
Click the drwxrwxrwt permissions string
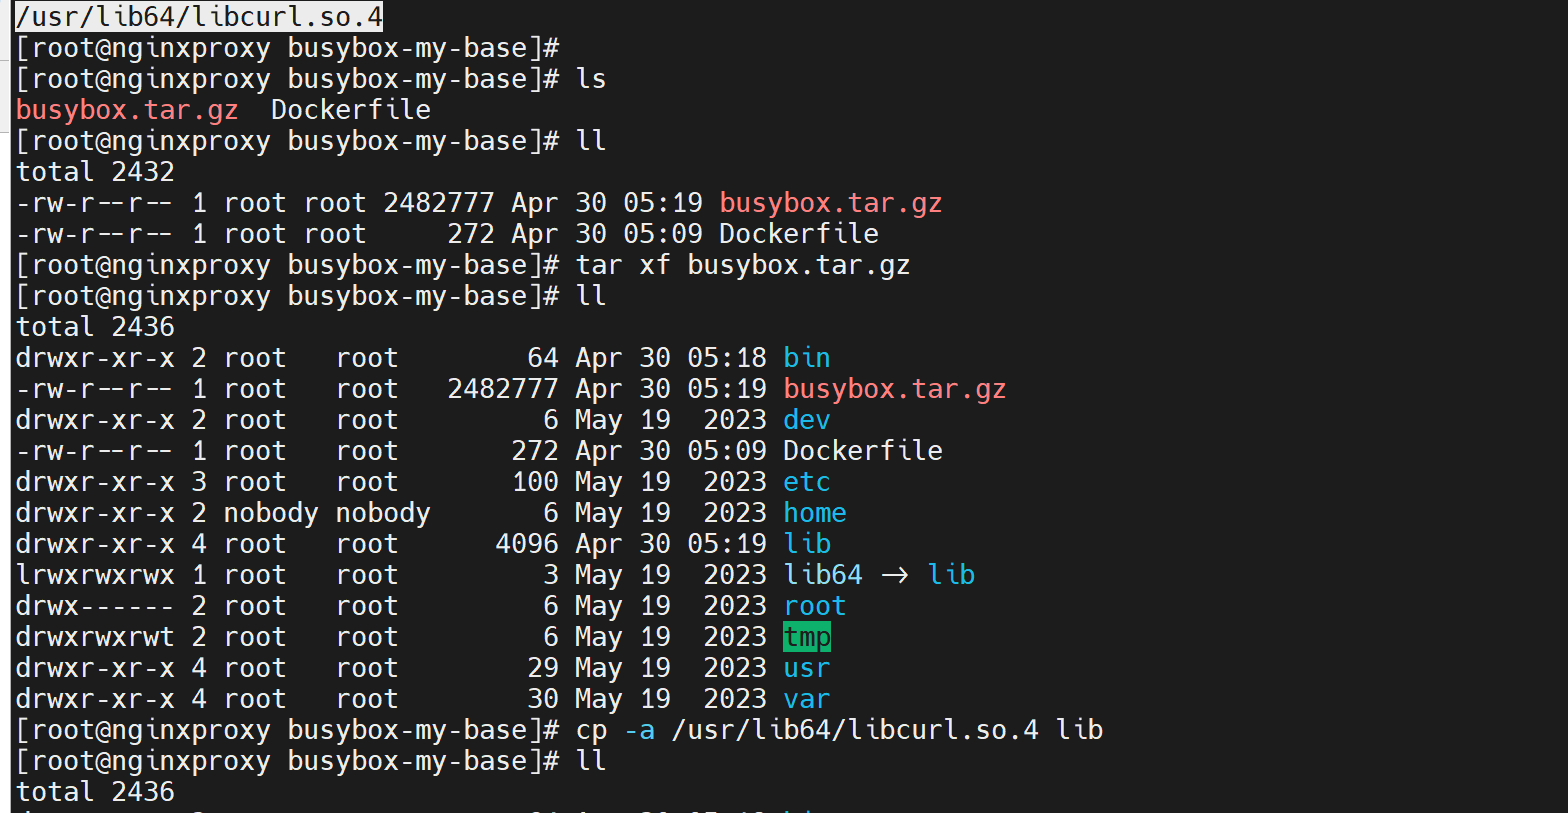[95, 637]
